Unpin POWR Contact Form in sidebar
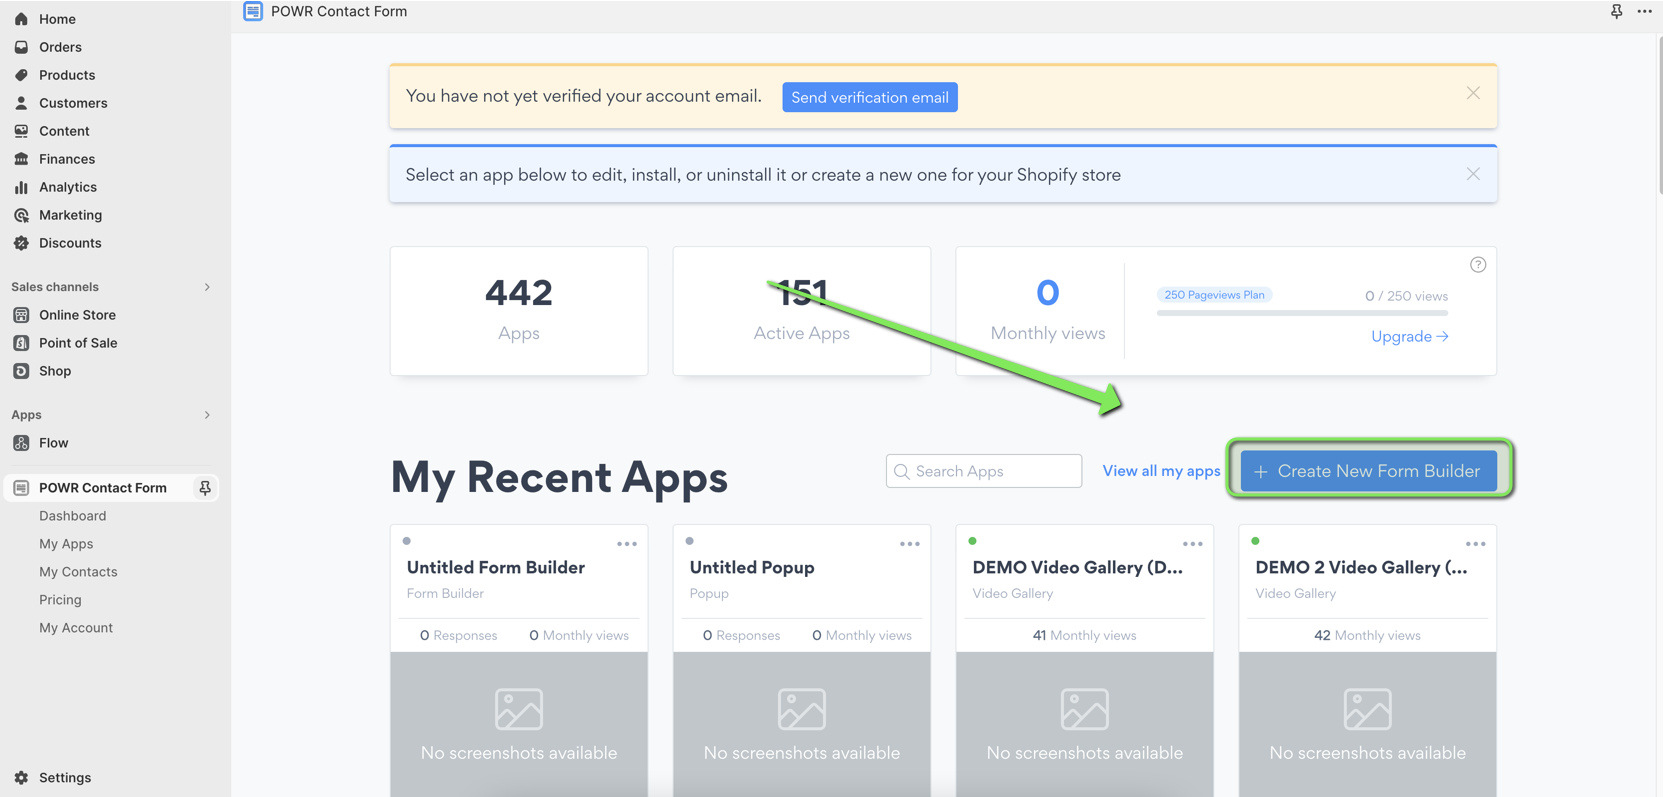1663x797 pixels. [205, 488]
